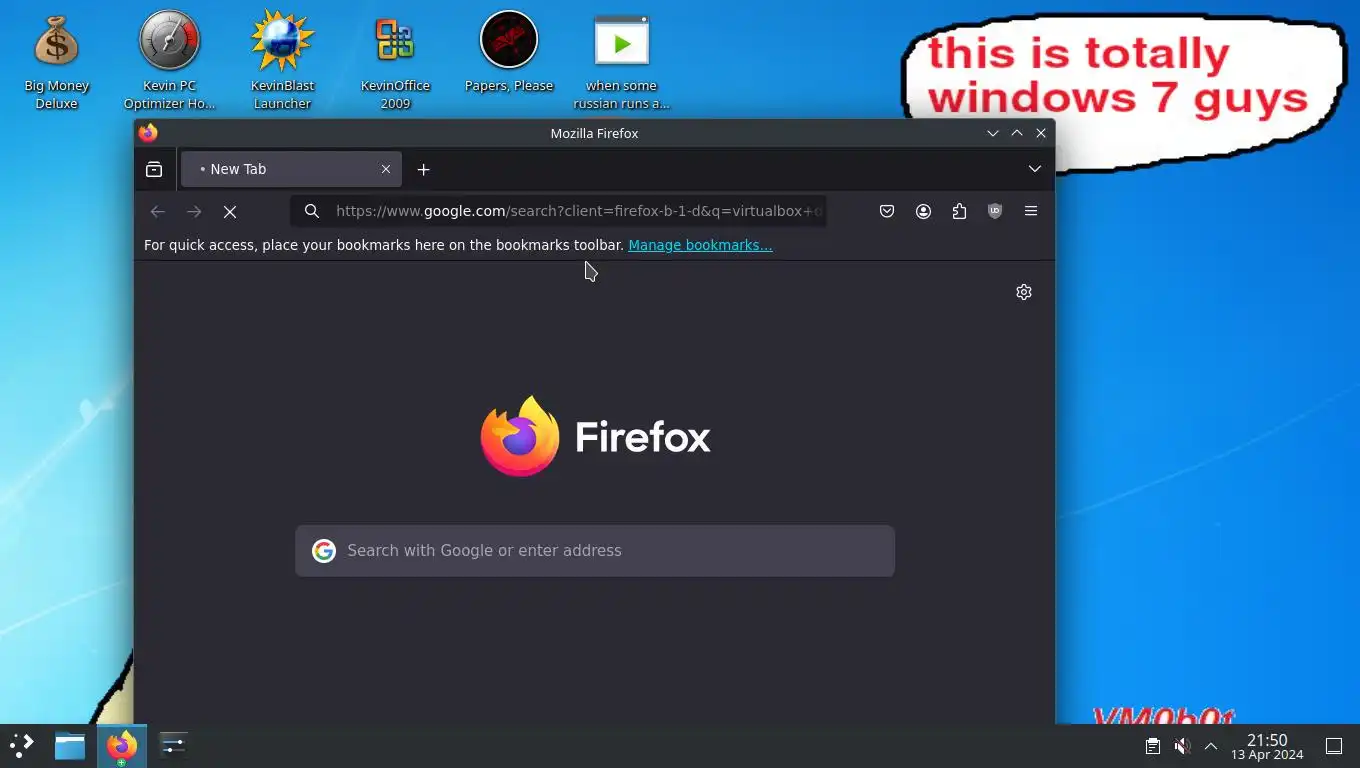Open the 'when some russian runs a...' video icon
This screenshot has height=768, width=1360.
[x=621, y=62]
